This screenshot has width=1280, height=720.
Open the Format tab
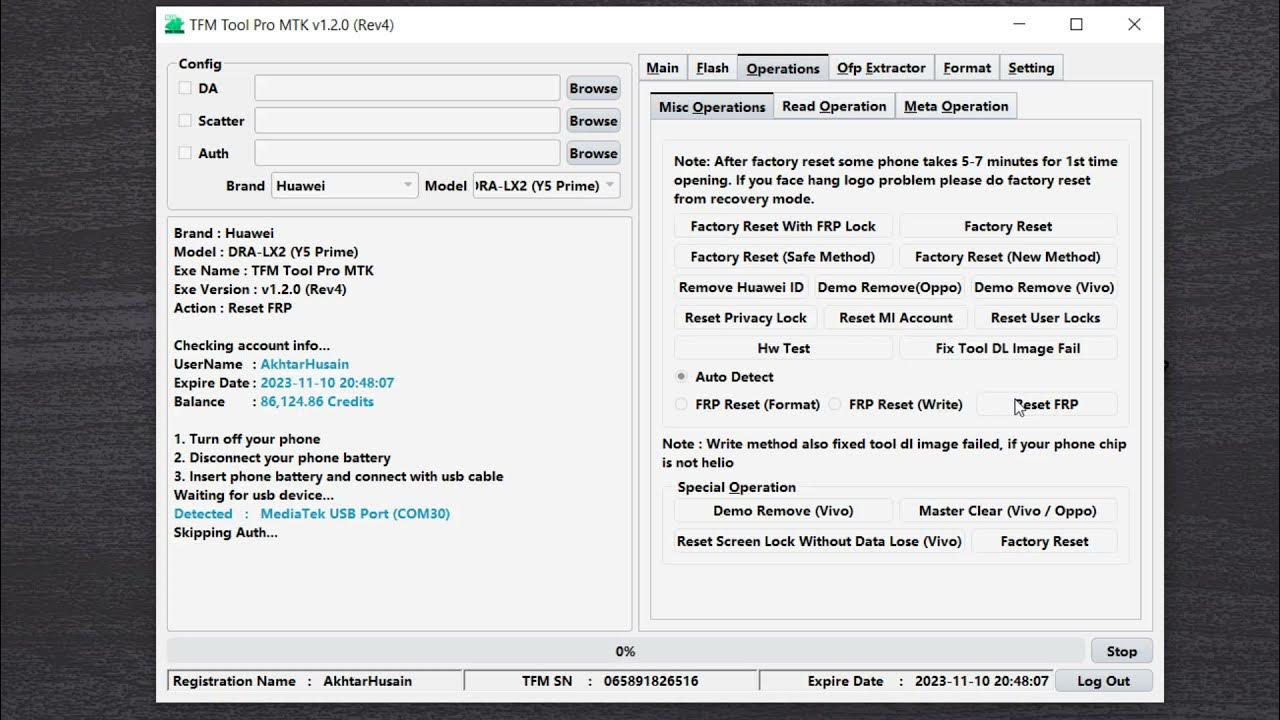[967, 68]
